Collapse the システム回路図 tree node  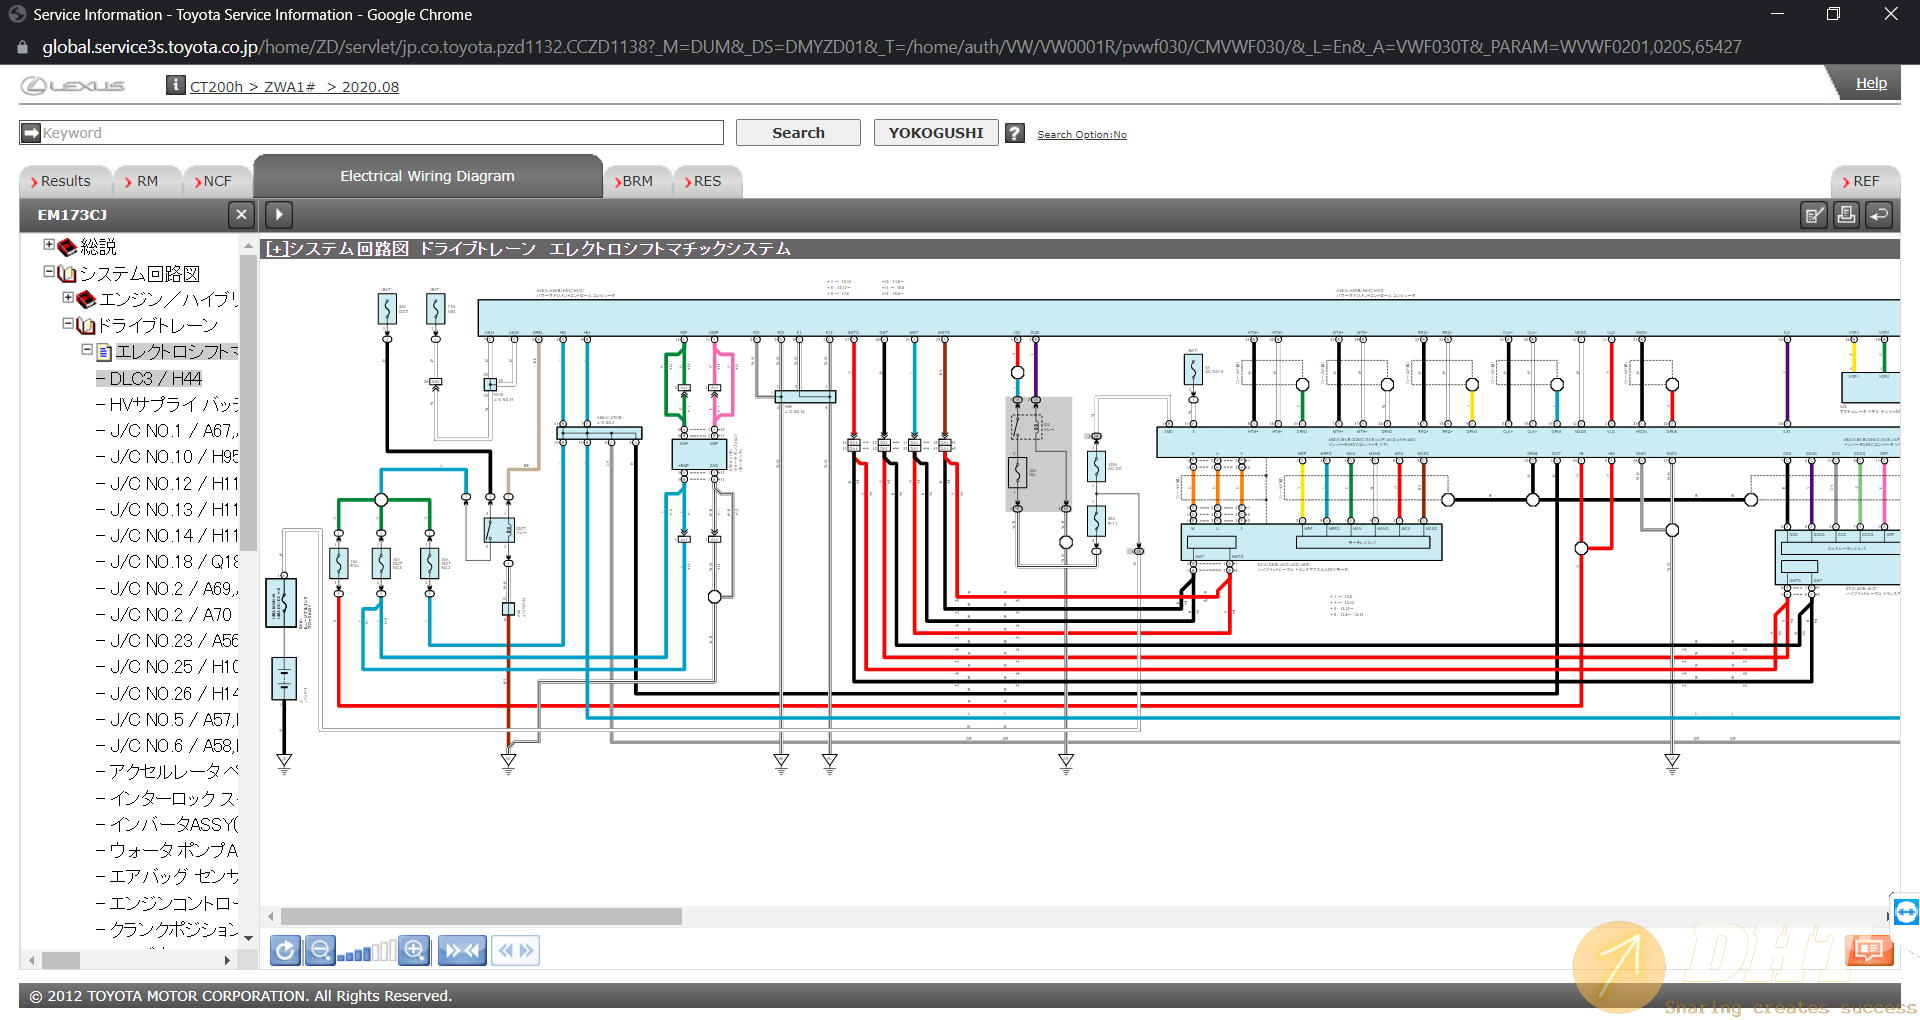49,272
